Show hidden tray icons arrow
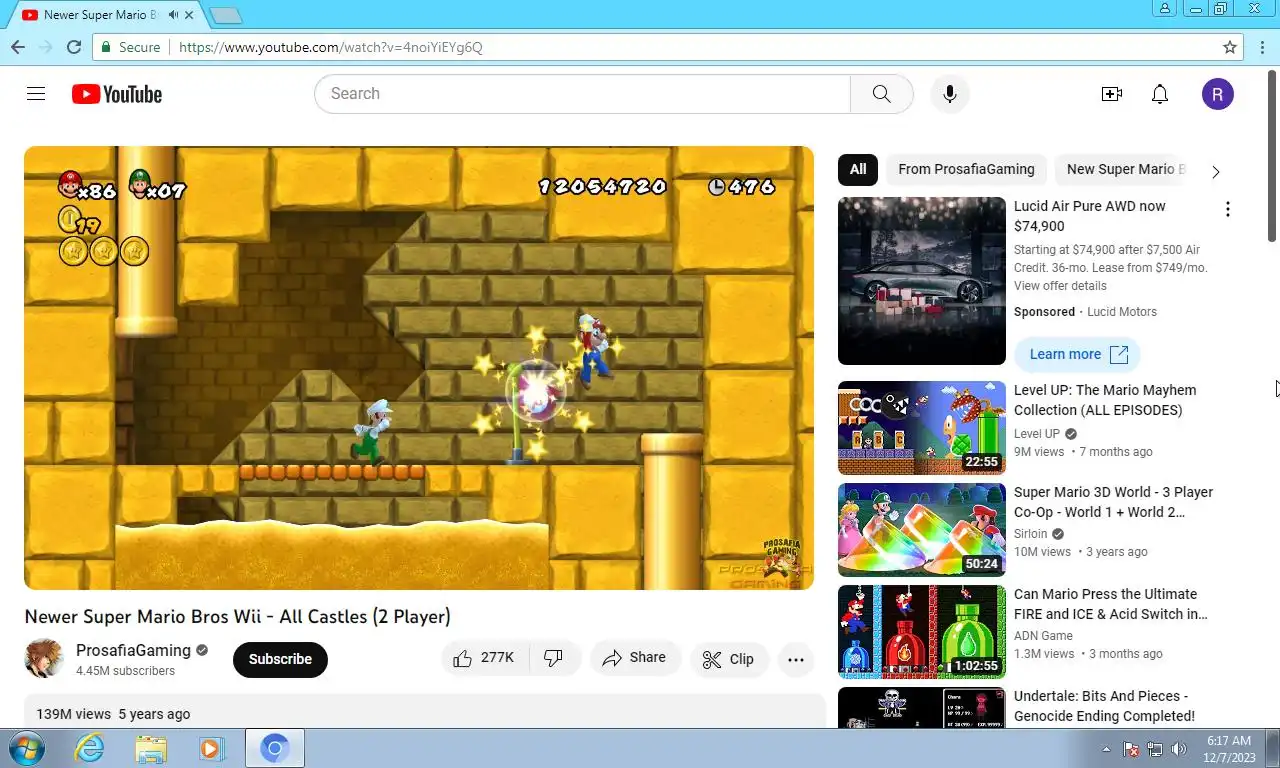 [1106, 749]
